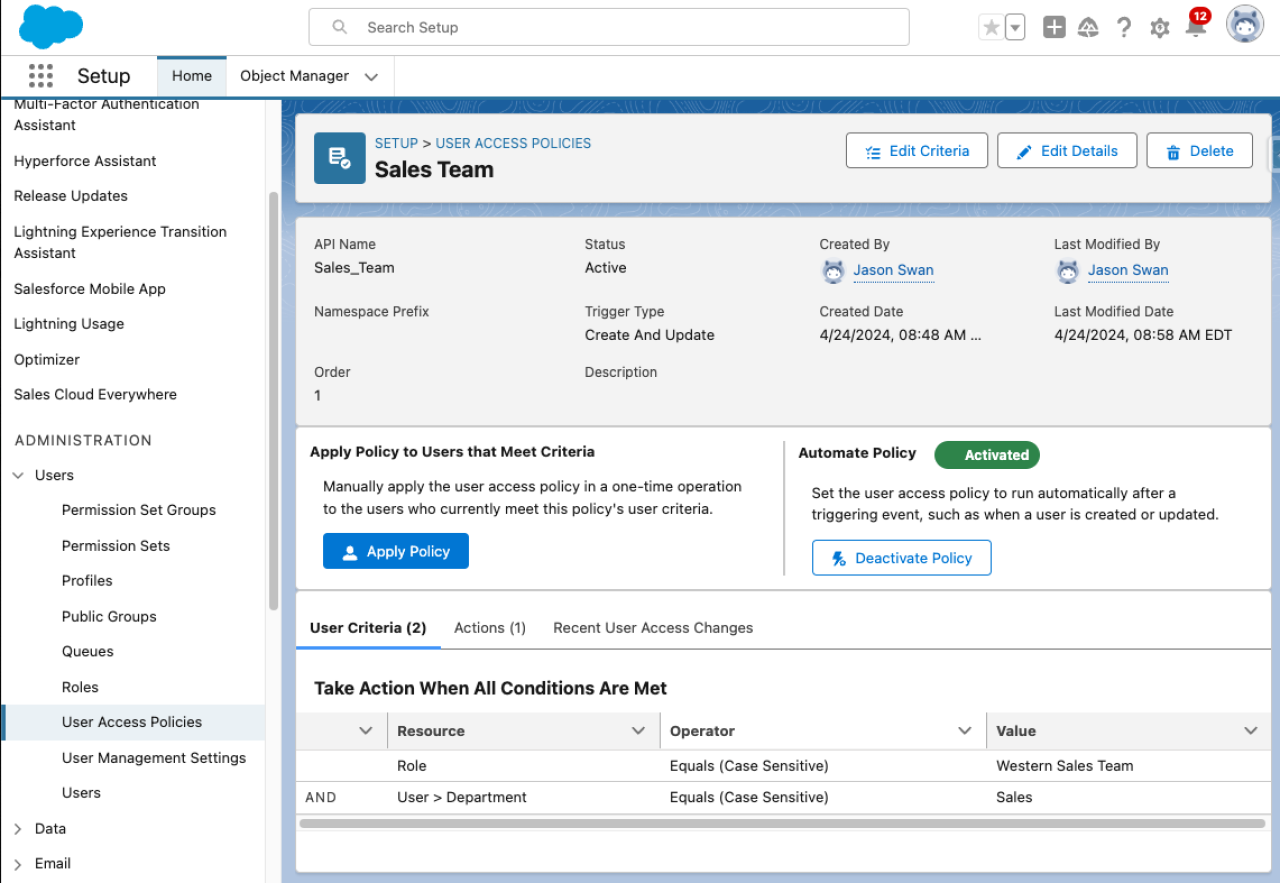1280x883 pixels.
Task: Select User Access Policies in sidebar
Action: click(132, 722)
